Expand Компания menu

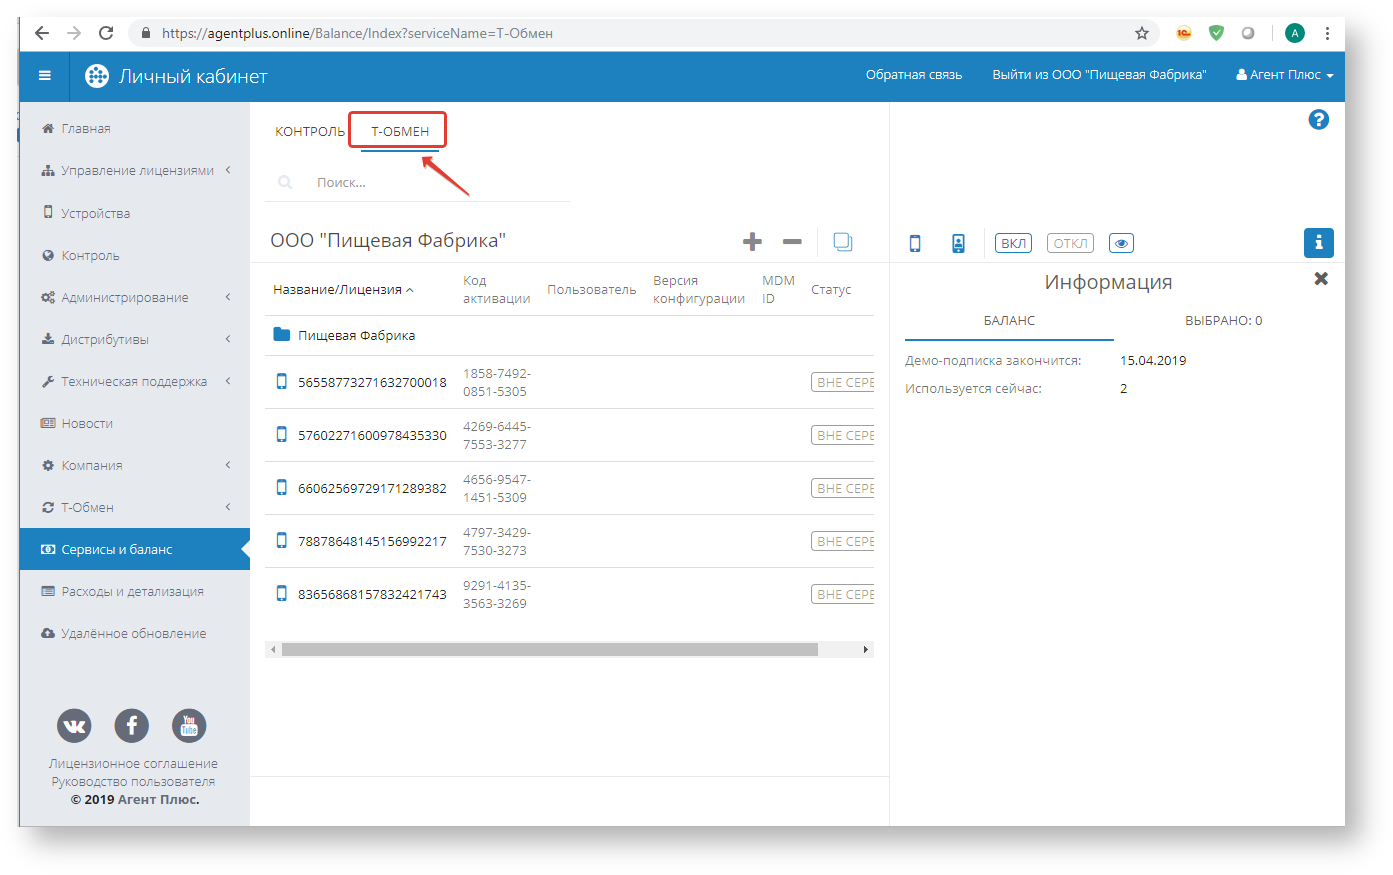135,465
